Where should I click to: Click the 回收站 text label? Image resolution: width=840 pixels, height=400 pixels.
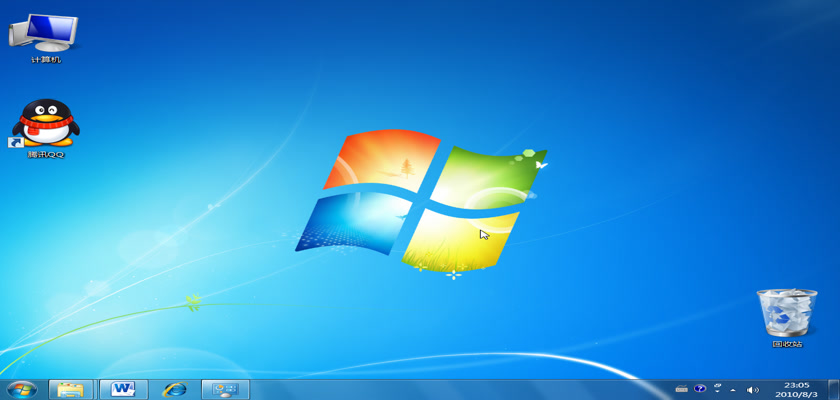(786, 344)
